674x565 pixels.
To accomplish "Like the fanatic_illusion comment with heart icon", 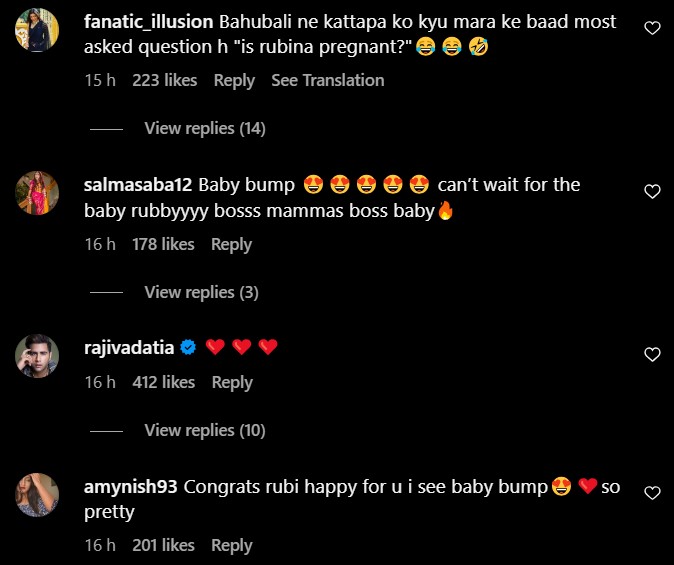I will click(x=652, y=28).
